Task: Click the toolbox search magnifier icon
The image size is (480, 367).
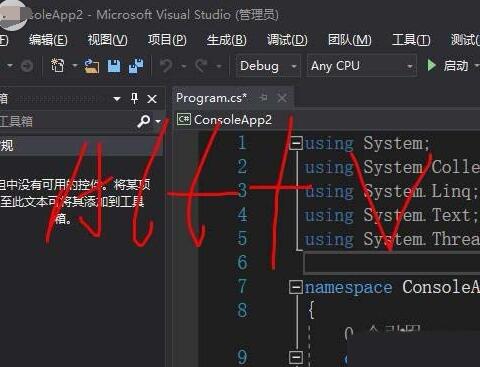Action: [144, 121]
